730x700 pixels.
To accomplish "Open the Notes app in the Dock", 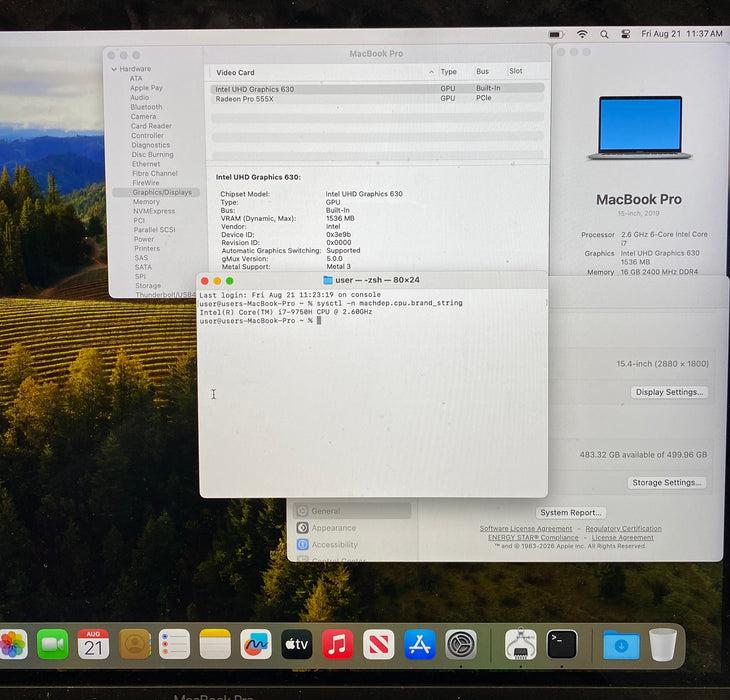I will point(215,644).
